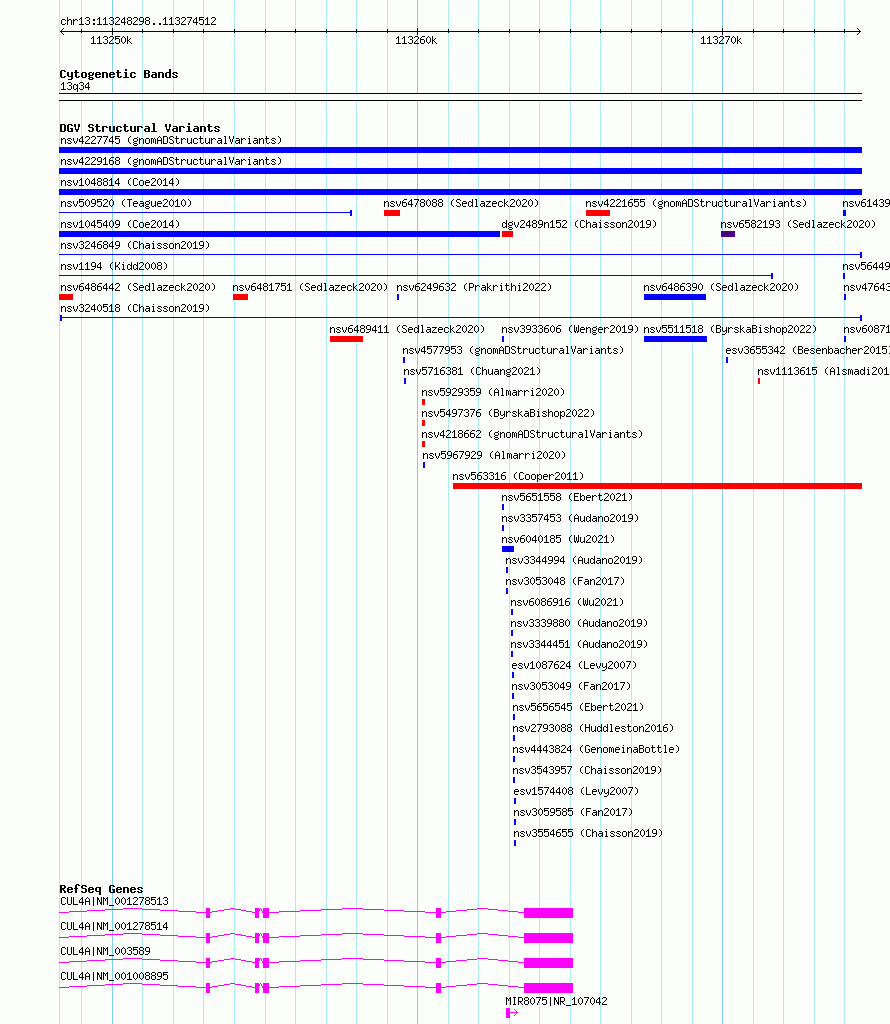Click nsv3344994 (Audano2019) label
This screenshot has width=890, height=1024.
(574, 560)
